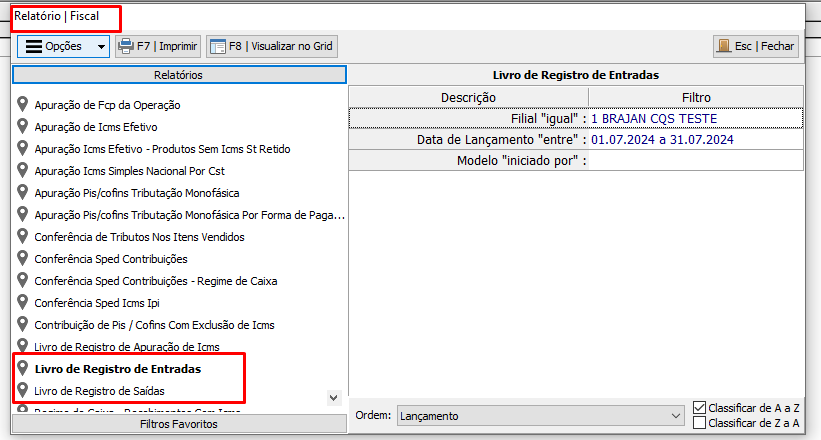Screen dimensions: 821x440
Task: Click the grid icon for F8 Visualizar
Action: [x=216, y=46]
